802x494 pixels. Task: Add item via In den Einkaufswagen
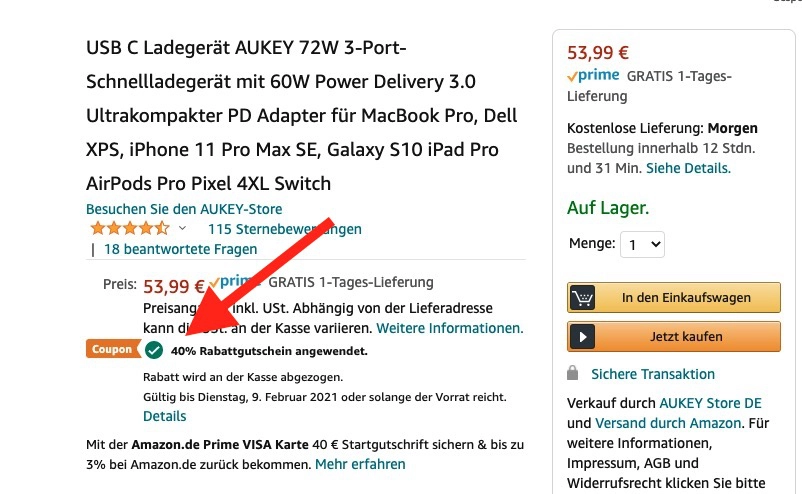[685, 297]
